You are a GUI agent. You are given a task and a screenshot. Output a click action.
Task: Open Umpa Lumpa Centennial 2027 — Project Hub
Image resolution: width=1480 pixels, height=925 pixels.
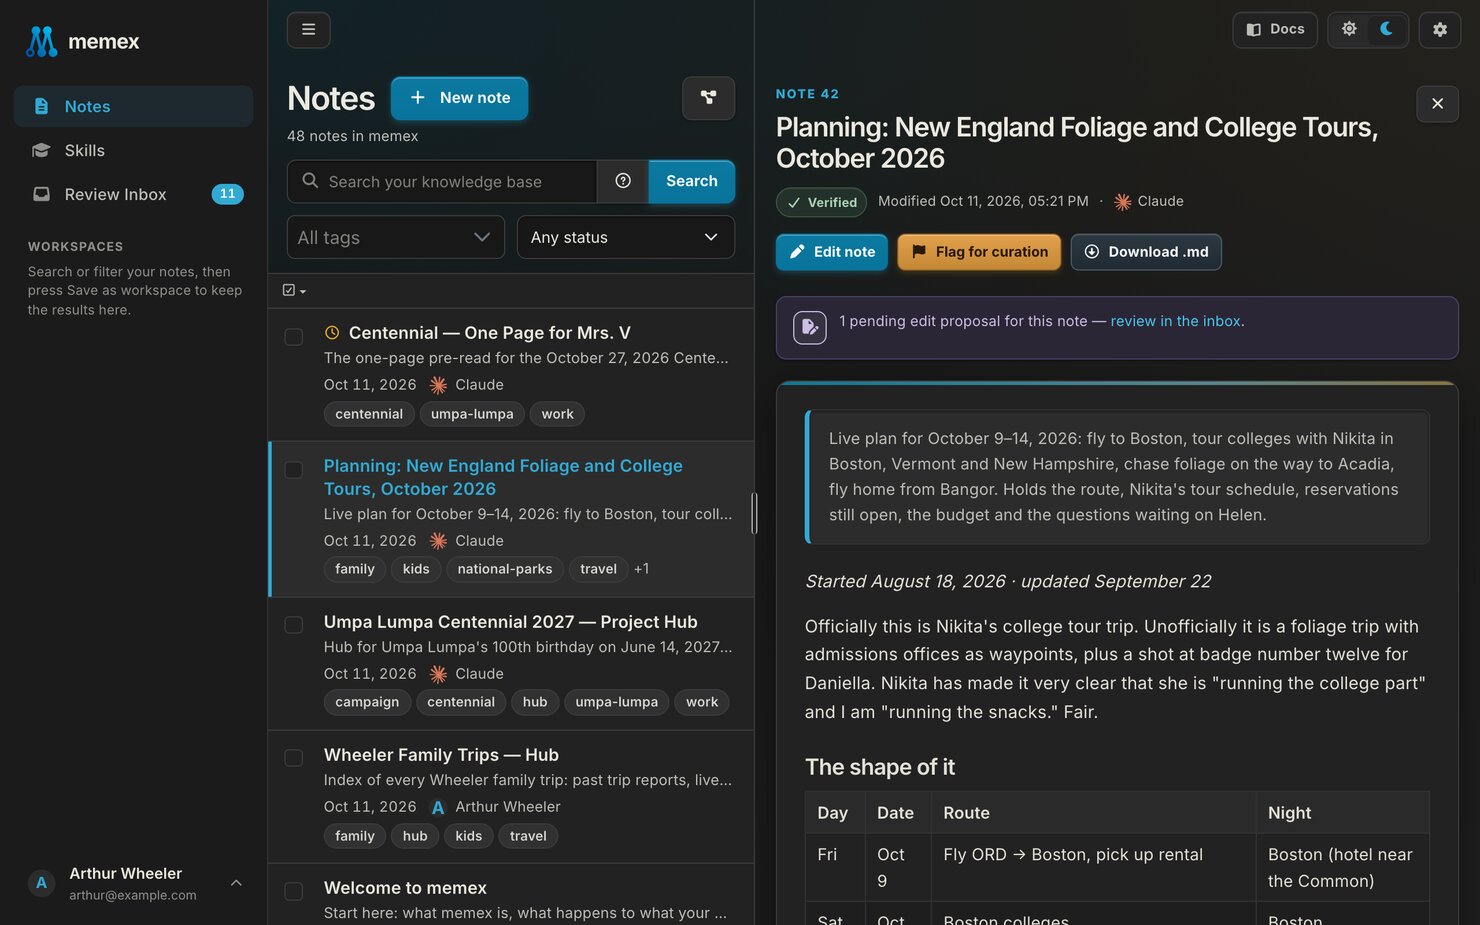tap(510, 622)
